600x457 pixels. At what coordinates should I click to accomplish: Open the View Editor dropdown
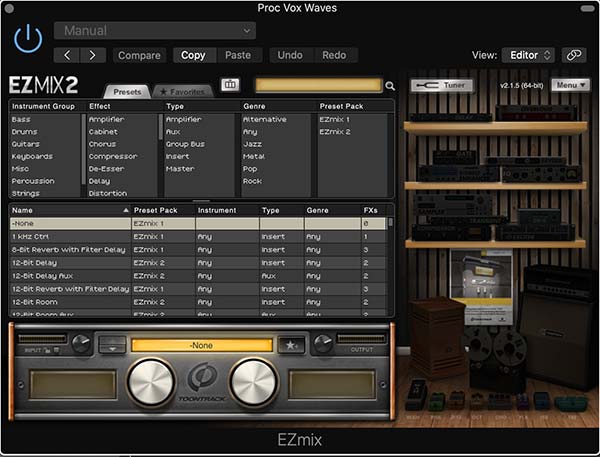click(x=530, y=55)
